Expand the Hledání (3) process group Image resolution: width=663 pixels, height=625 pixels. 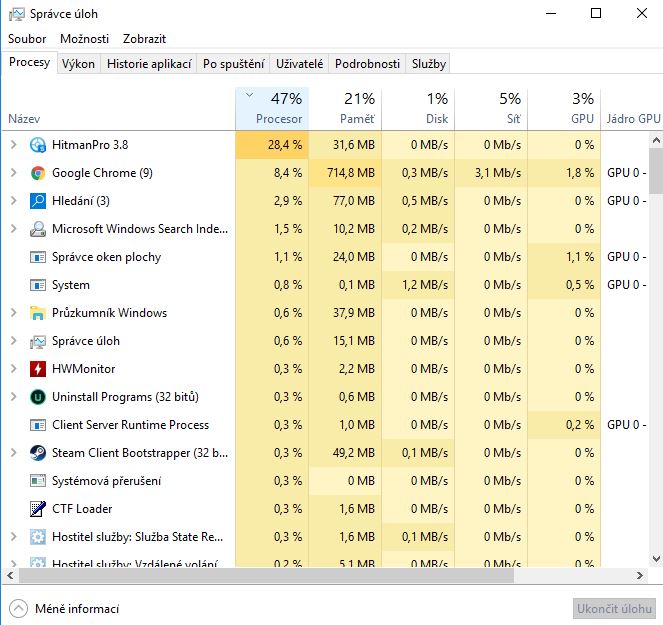[x=14, y=201]
